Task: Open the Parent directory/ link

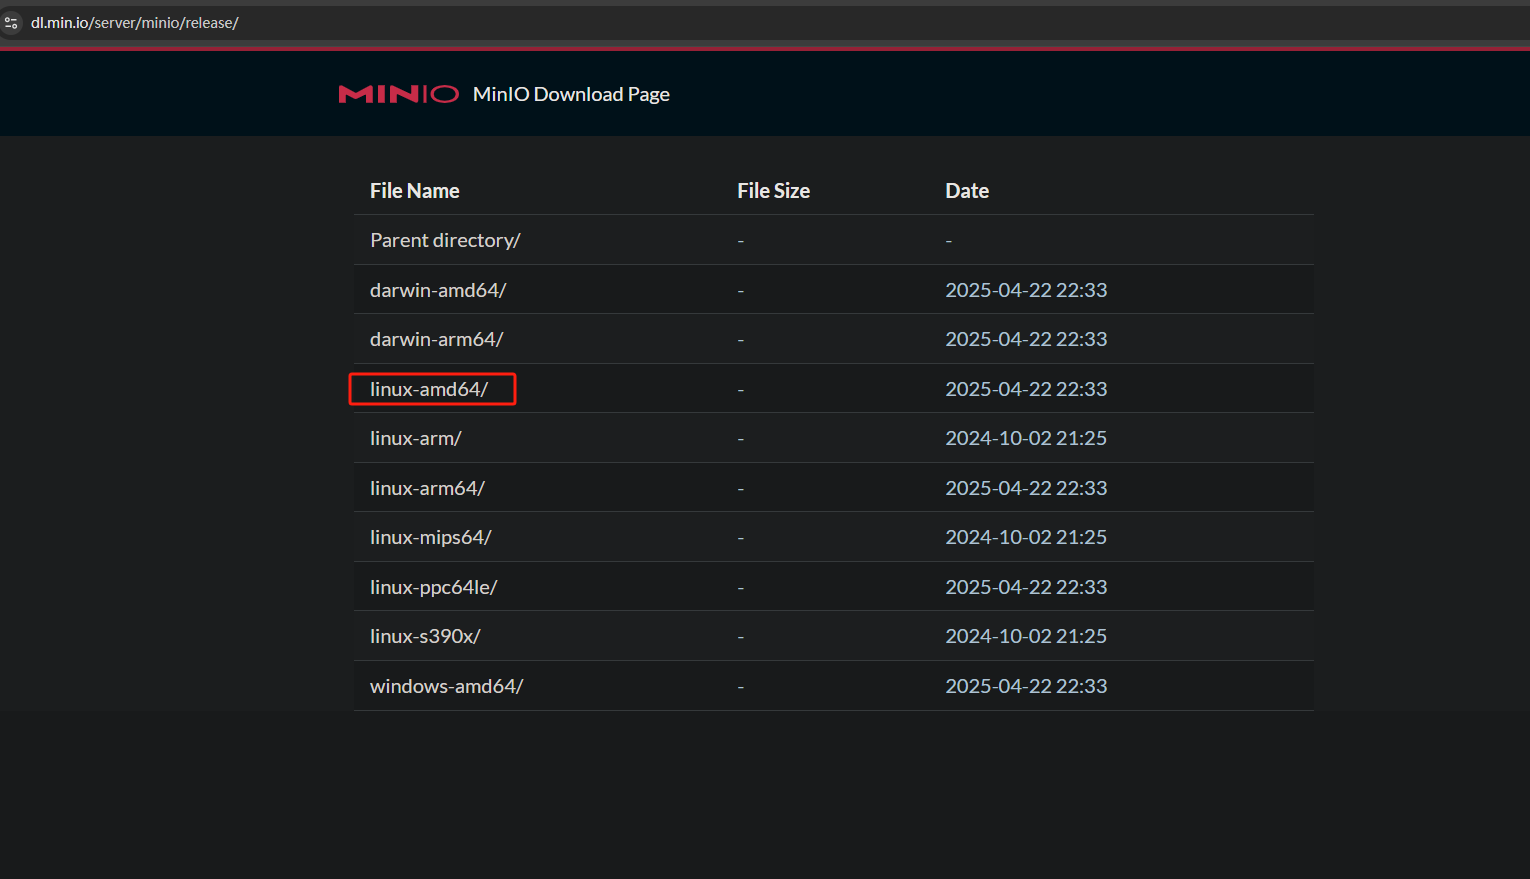Action: click(445, 240)
